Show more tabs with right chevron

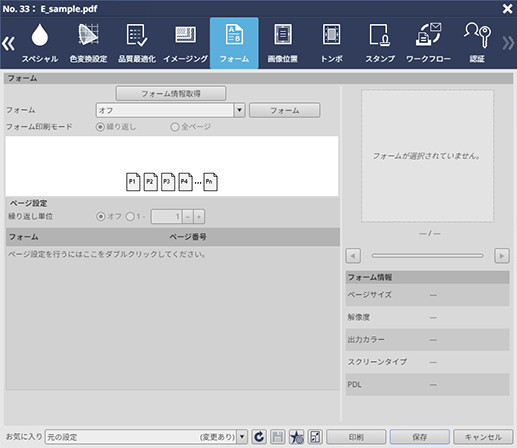[x=508, y=43]
